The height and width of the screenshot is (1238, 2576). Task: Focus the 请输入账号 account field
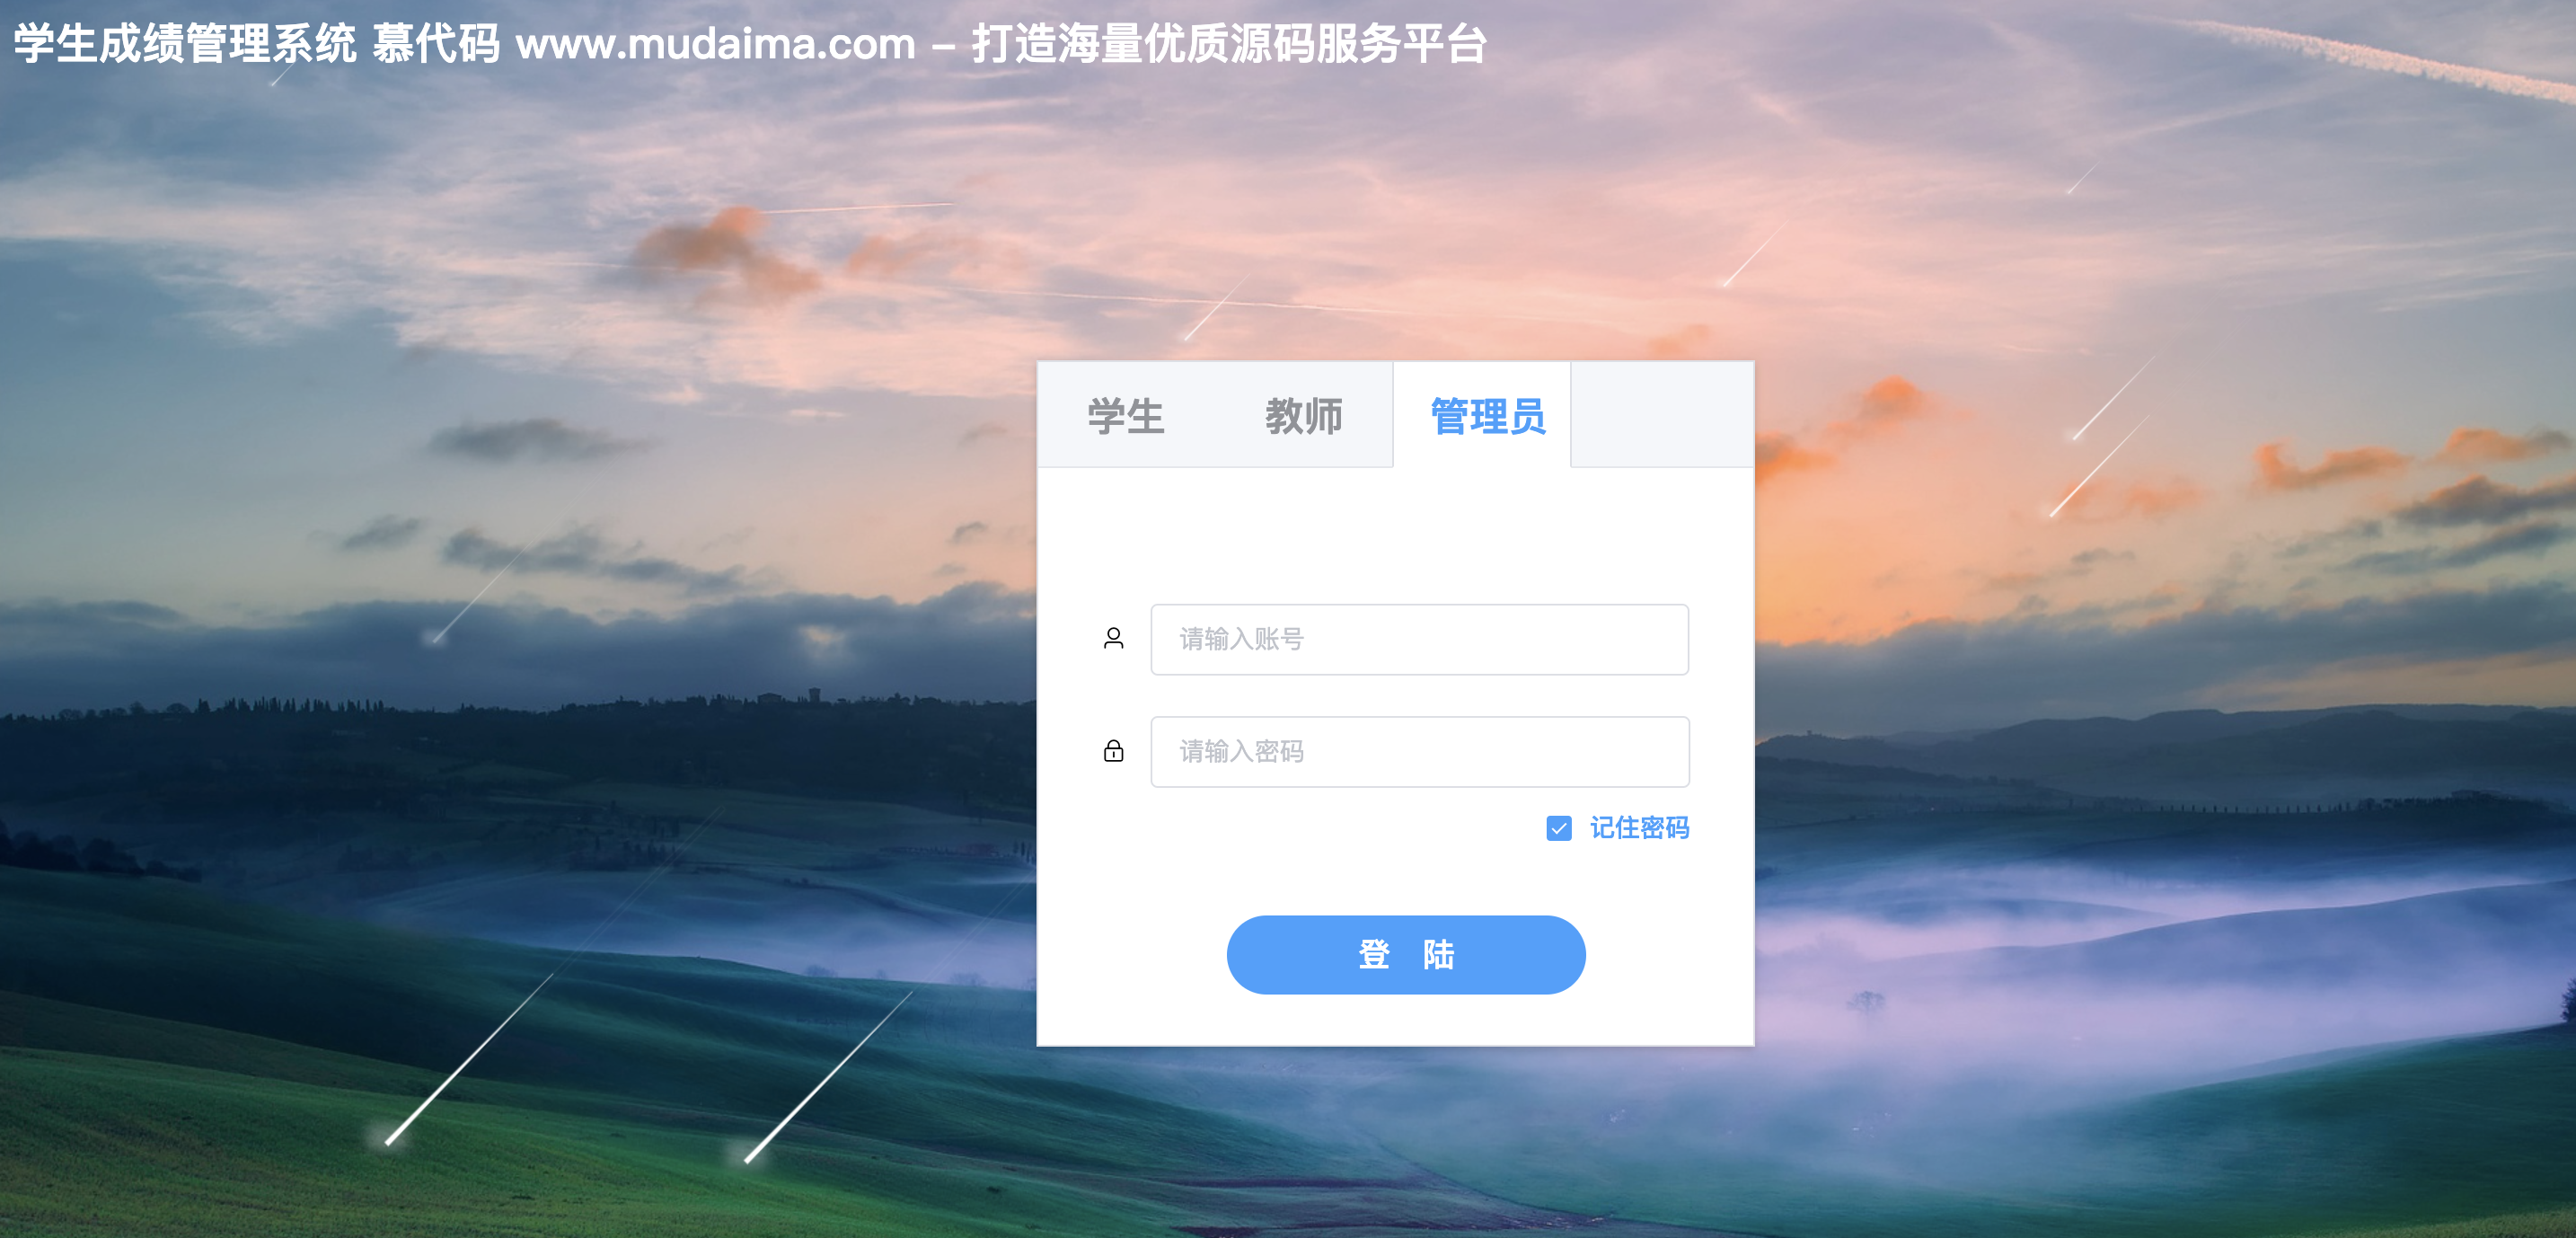1419,640
